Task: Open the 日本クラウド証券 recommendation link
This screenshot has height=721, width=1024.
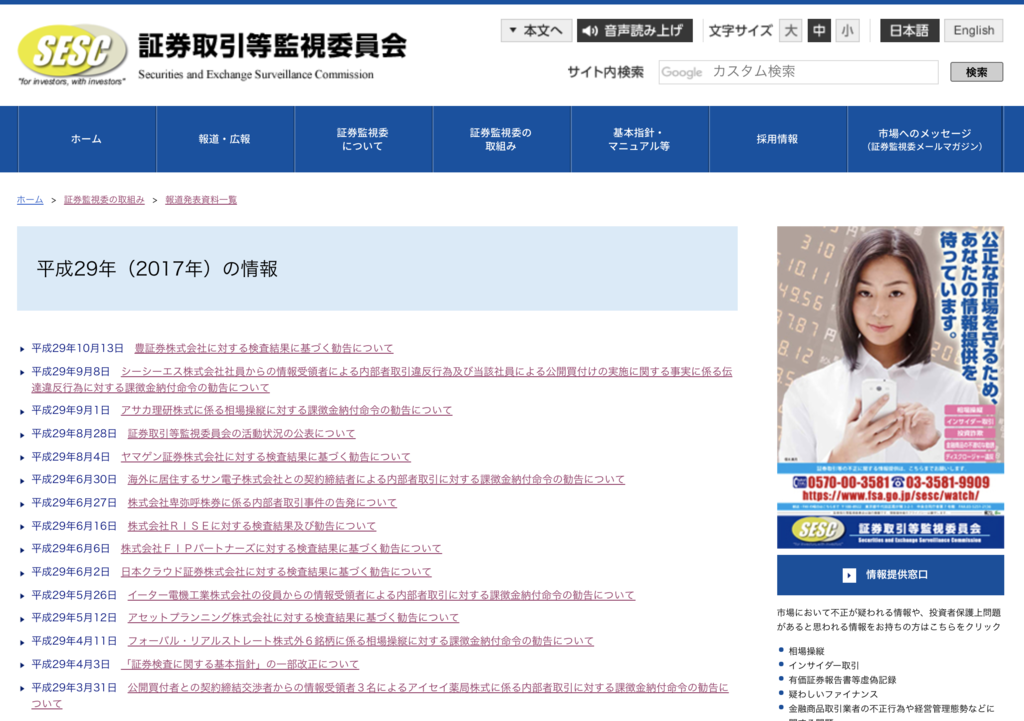Action: [x=276, y=572]
